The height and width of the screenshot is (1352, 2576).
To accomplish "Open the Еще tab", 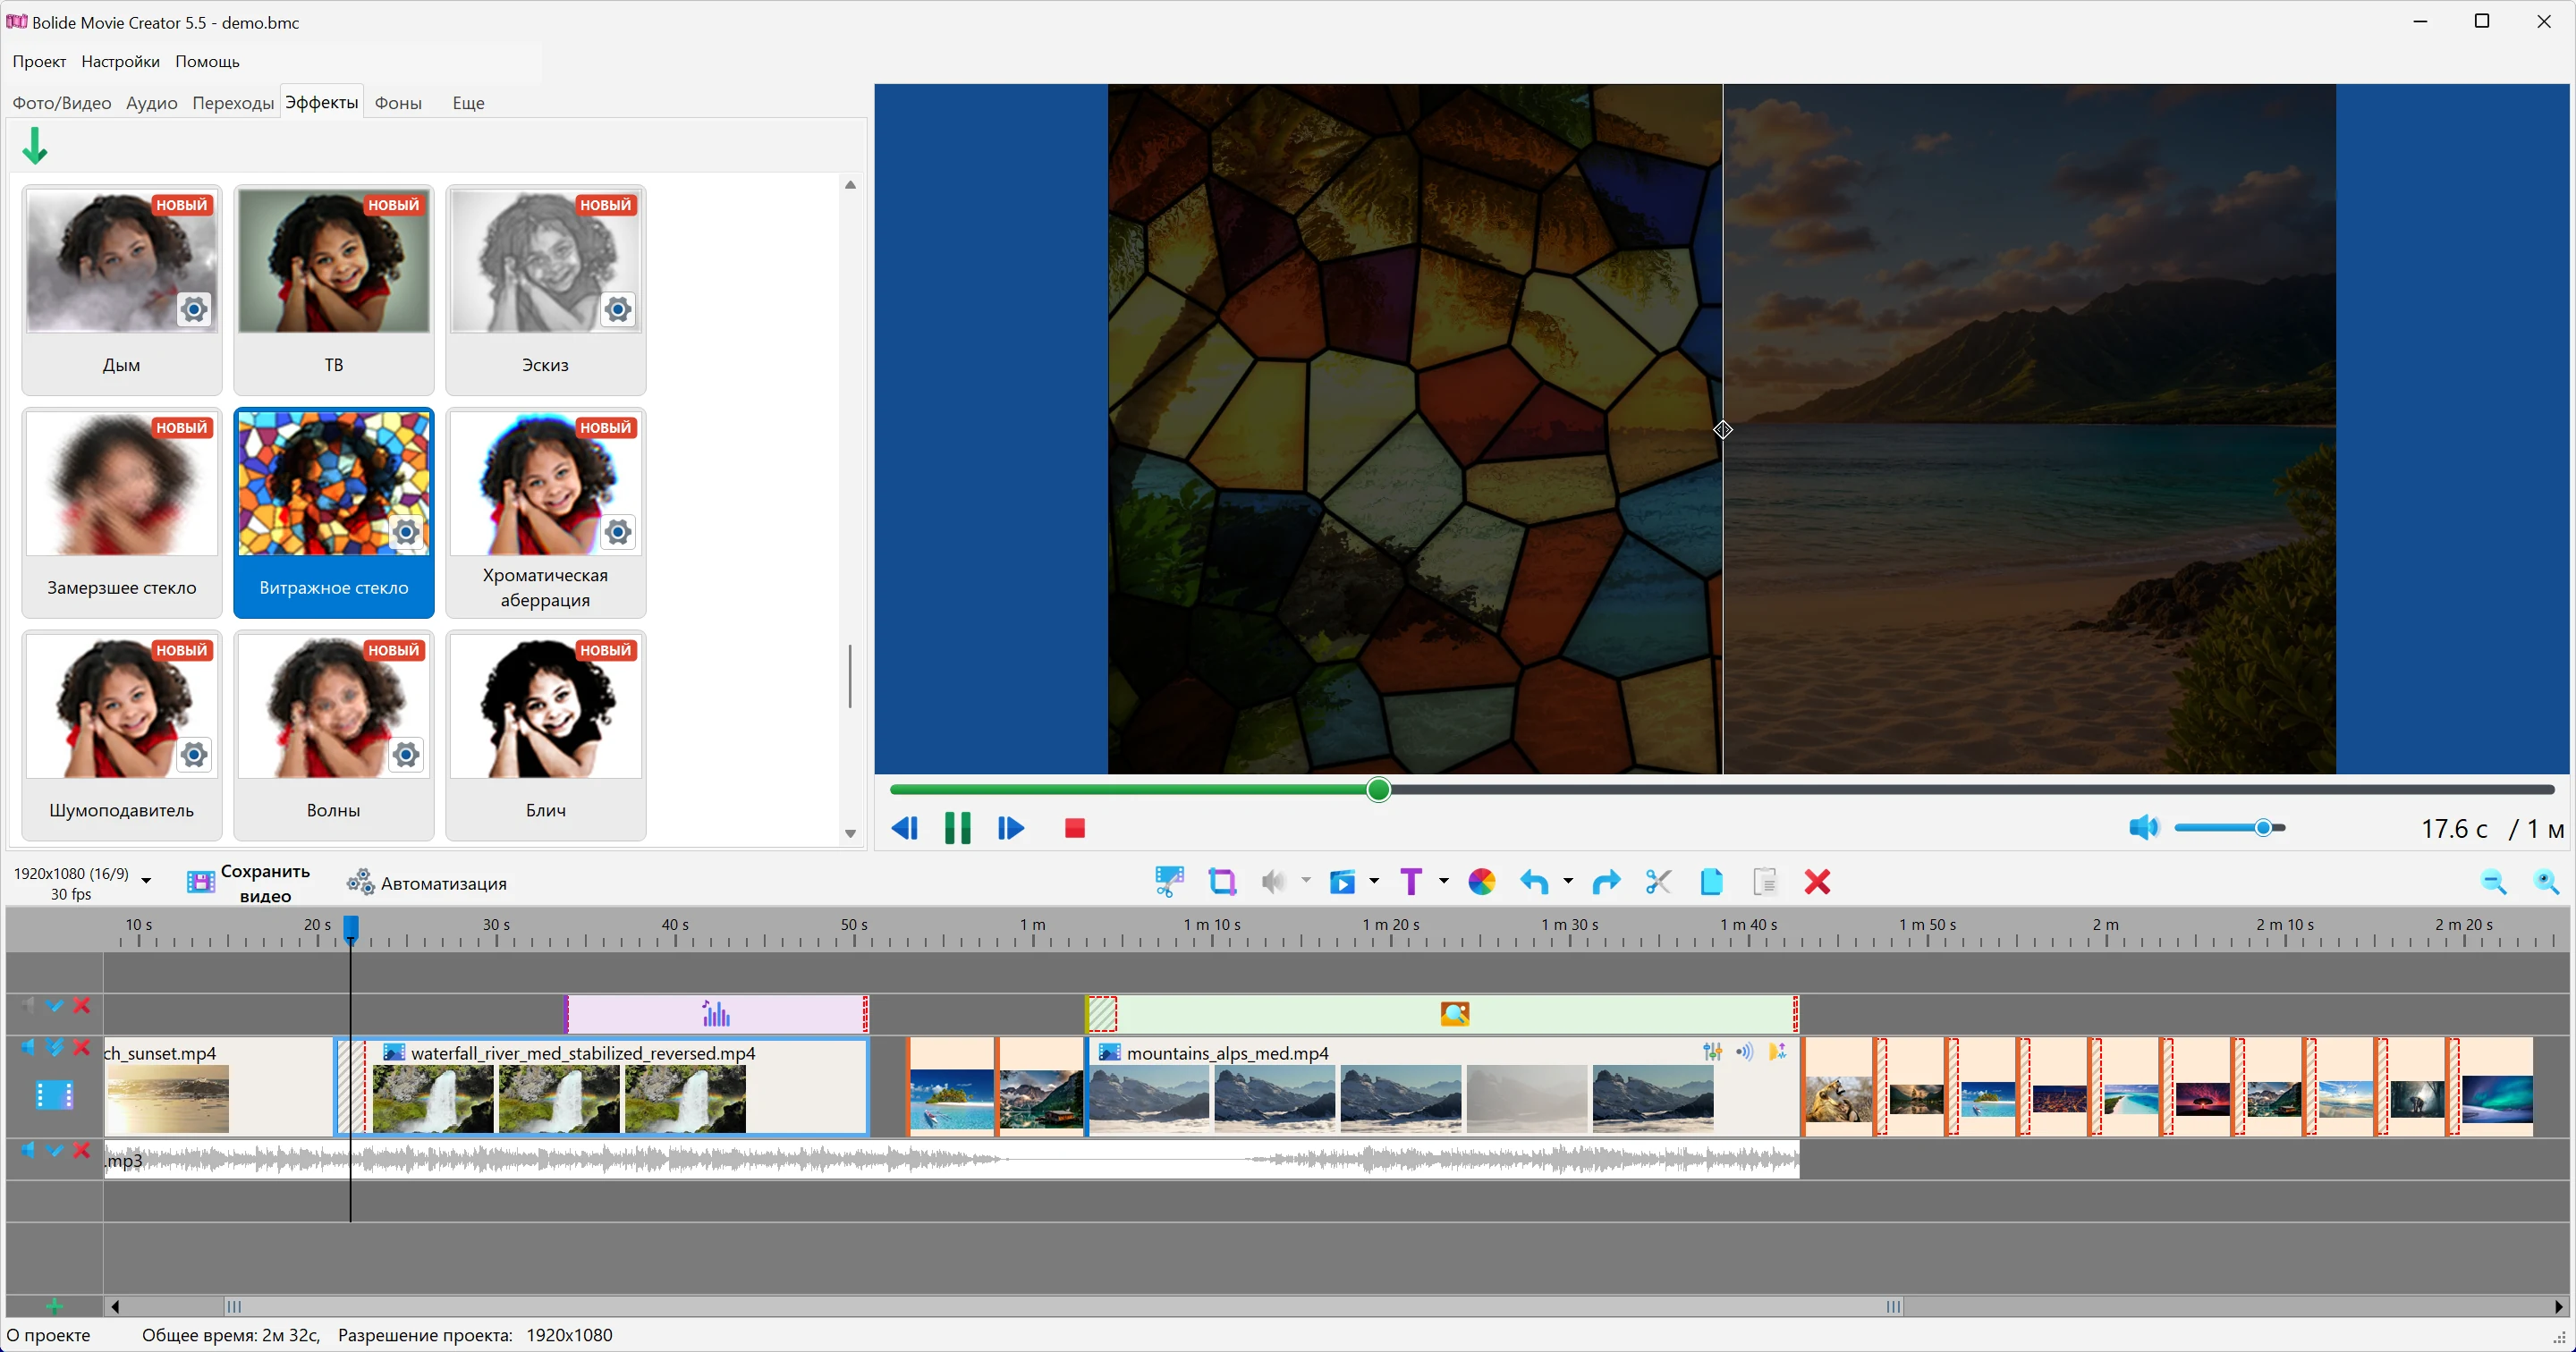I will point(468,103).
